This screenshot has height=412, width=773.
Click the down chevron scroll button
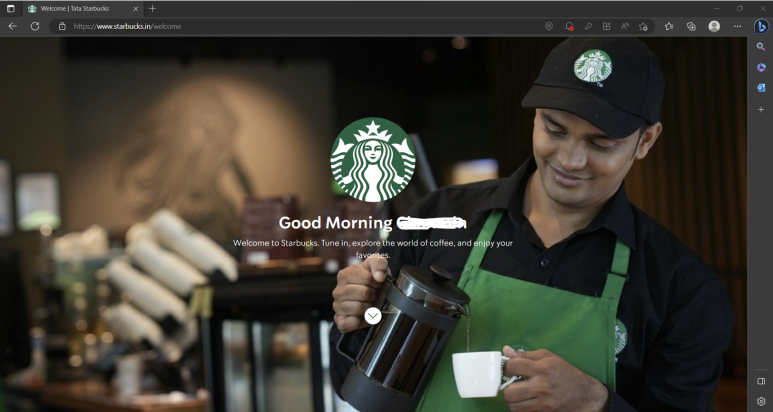tap(373, 316)
